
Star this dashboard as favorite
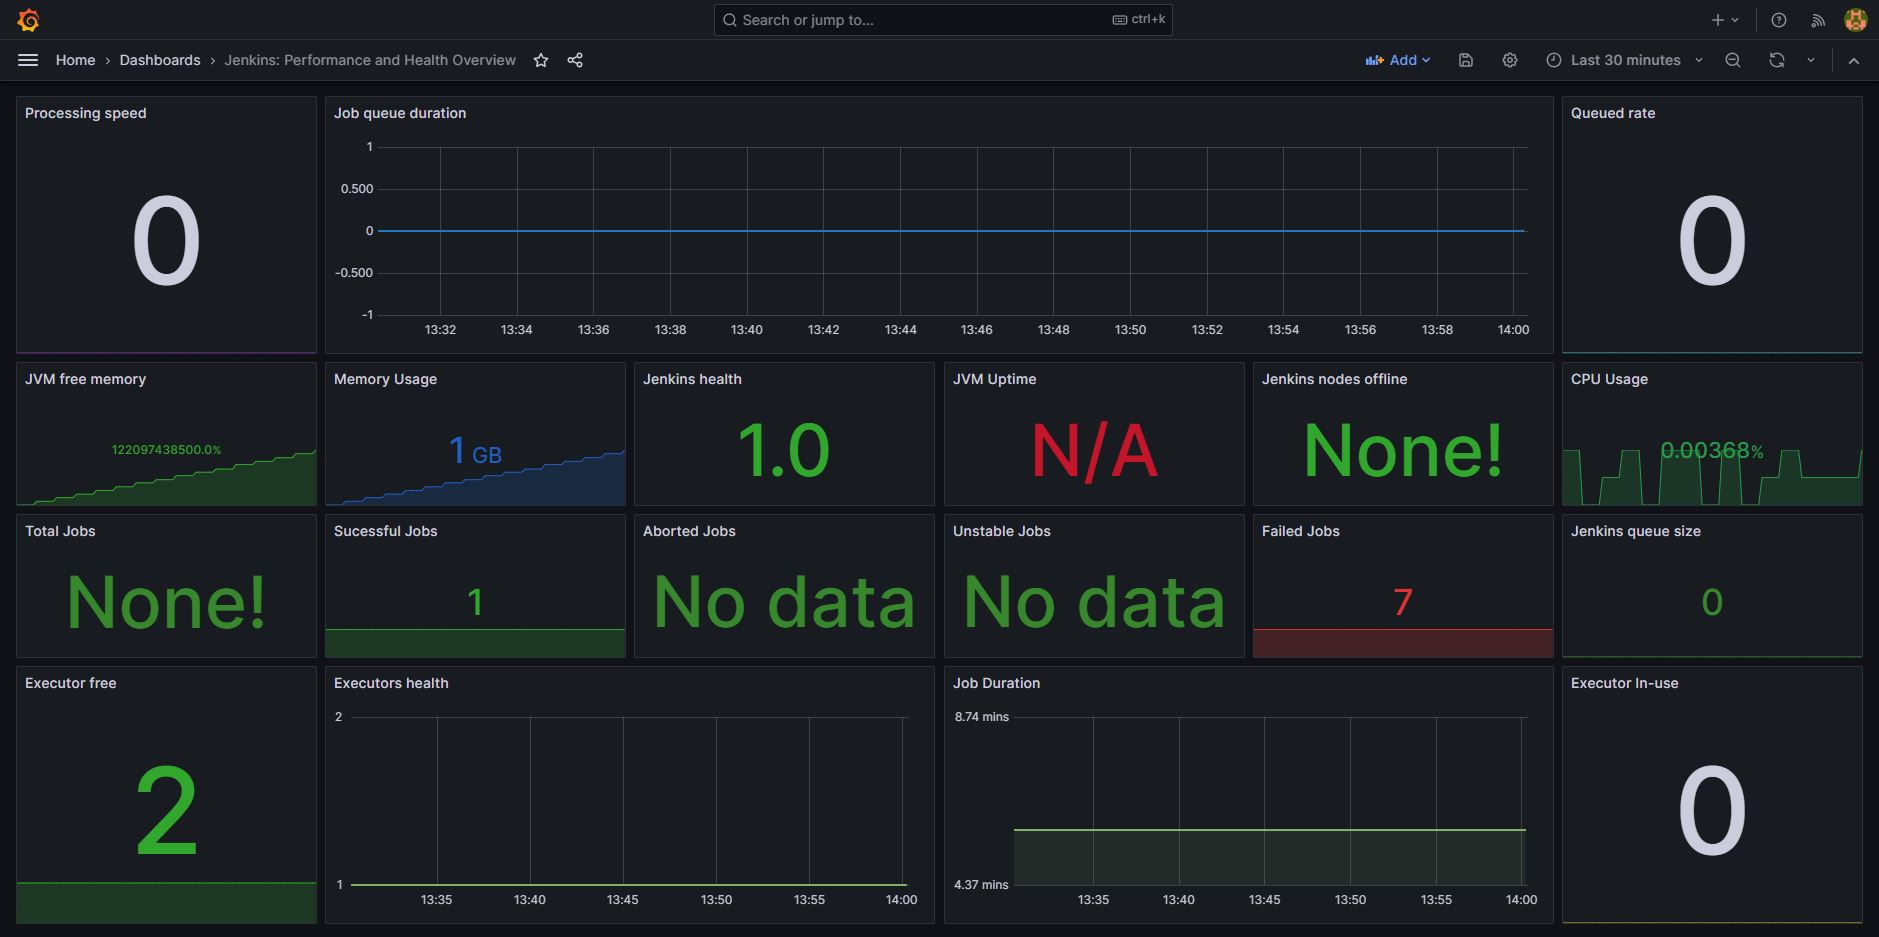point(541,60)
